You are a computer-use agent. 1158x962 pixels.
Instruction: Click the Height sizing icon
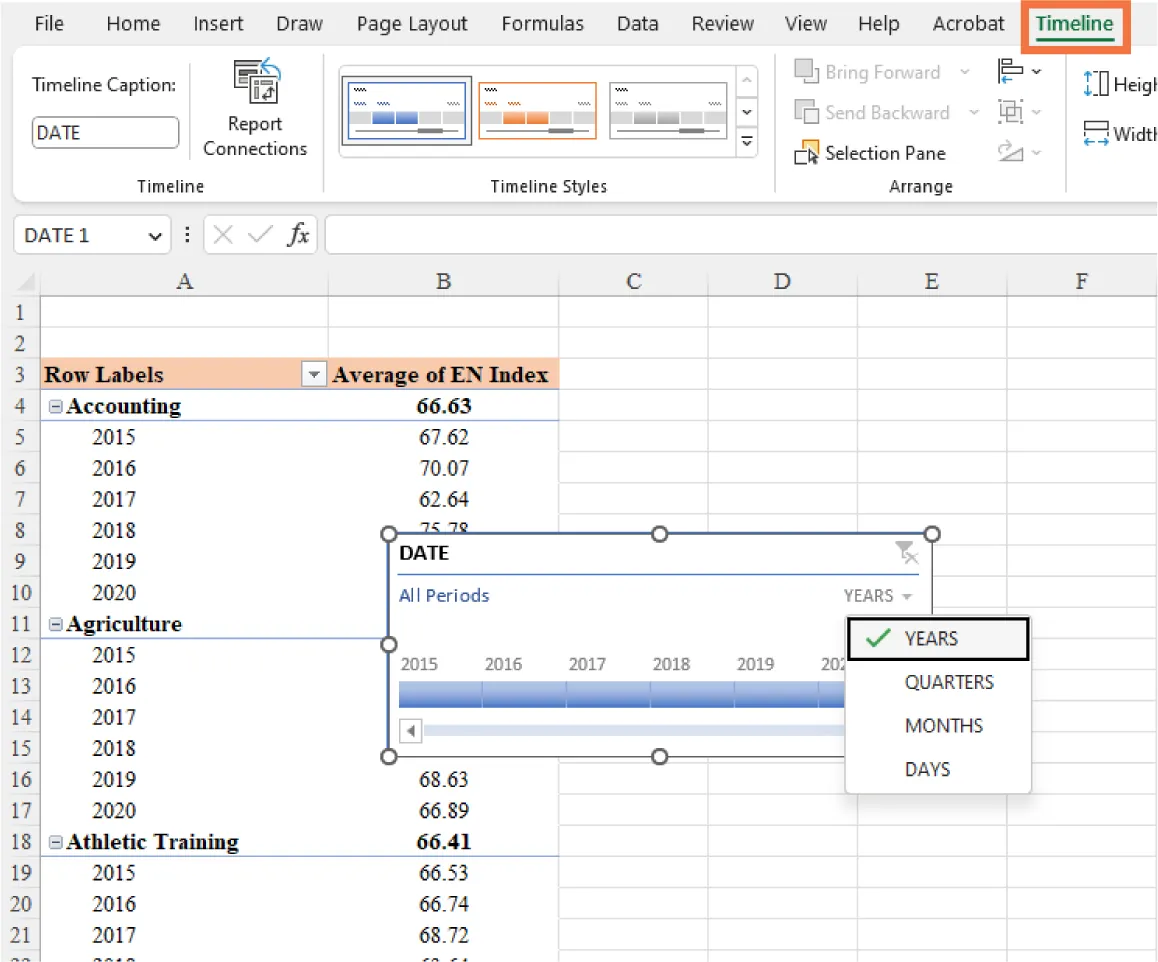[x=1098, y=84]
